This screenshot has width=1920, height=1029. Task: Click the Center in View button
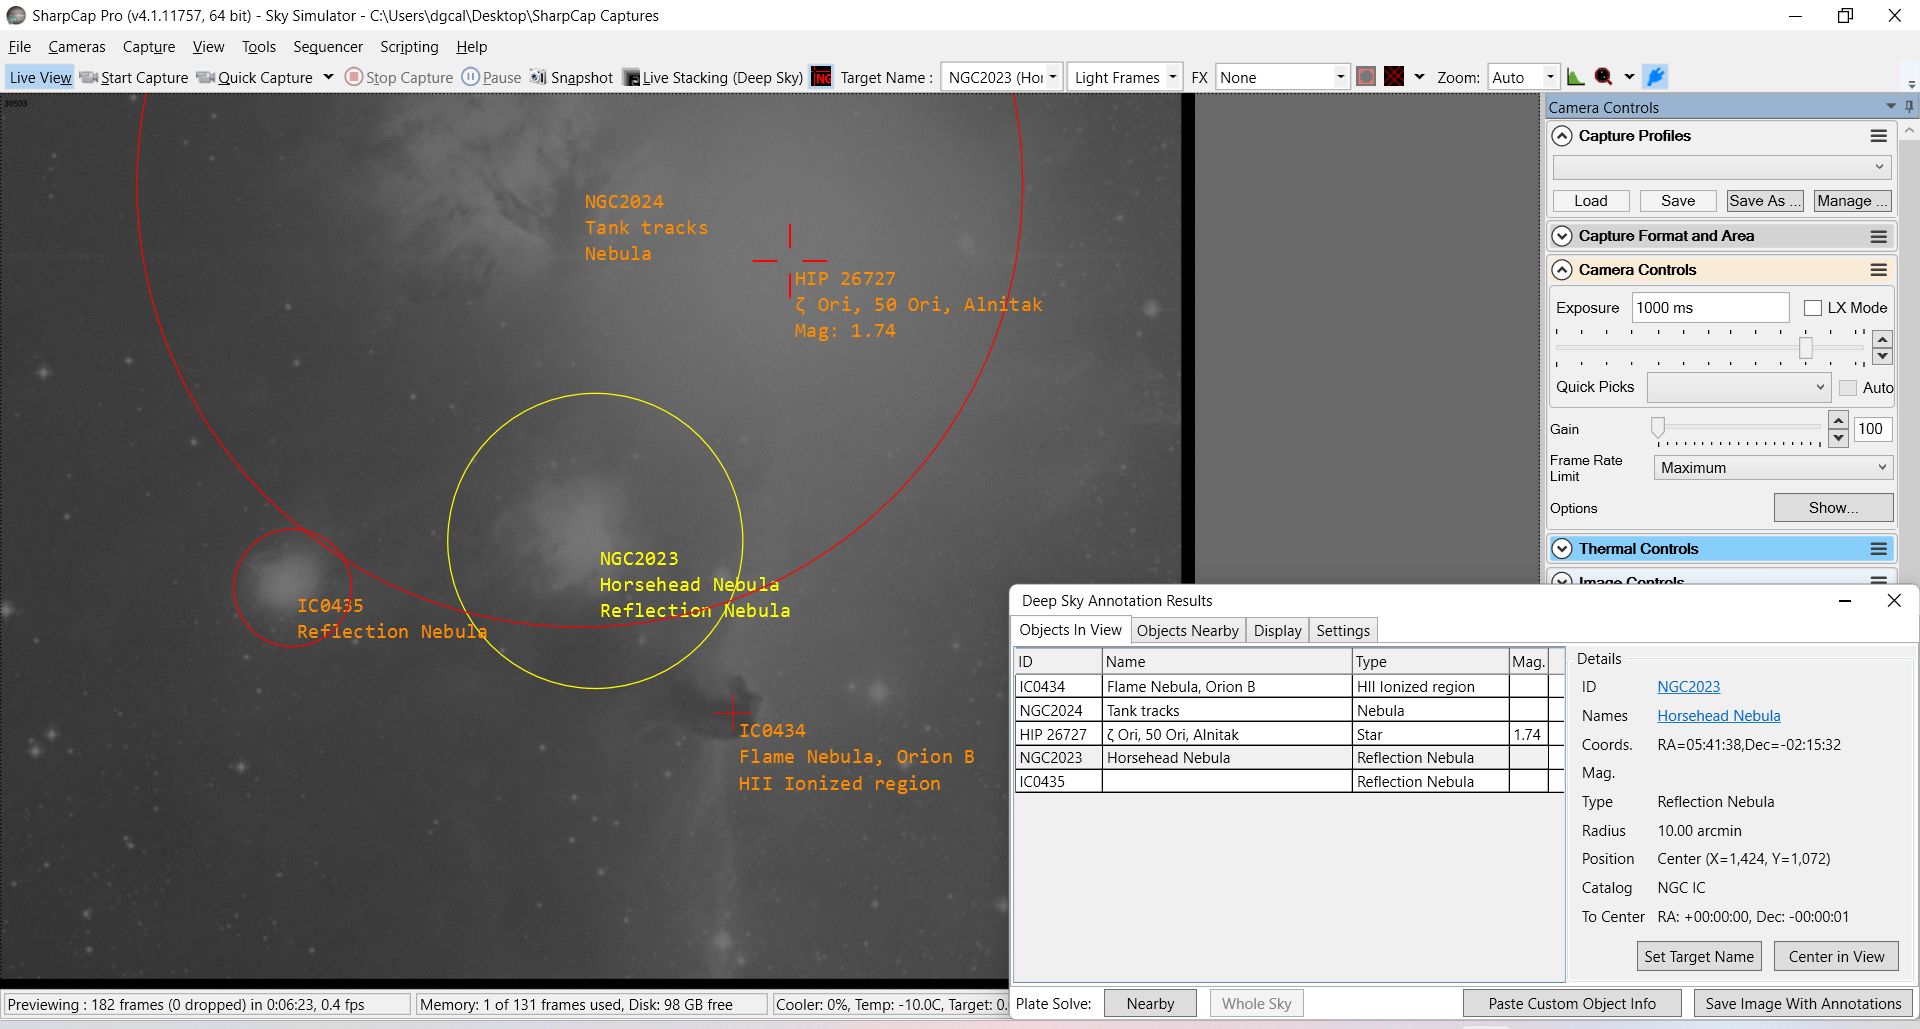tap(1836, 957)
